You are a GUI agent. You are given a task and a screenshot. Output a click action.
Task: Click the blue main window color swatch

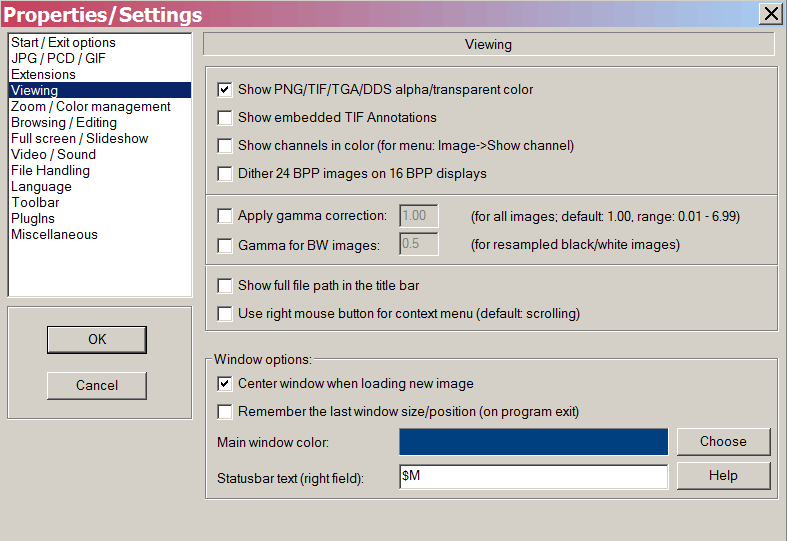(533, 442)
